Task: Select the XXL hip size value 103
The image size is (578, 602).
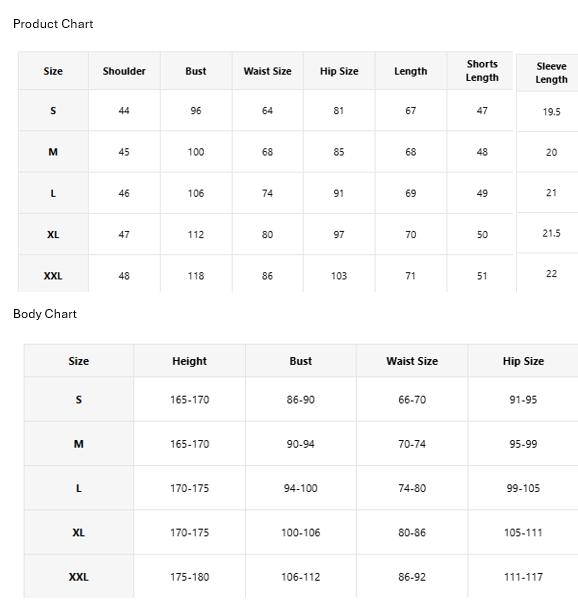Action: (x=339, y=276)
